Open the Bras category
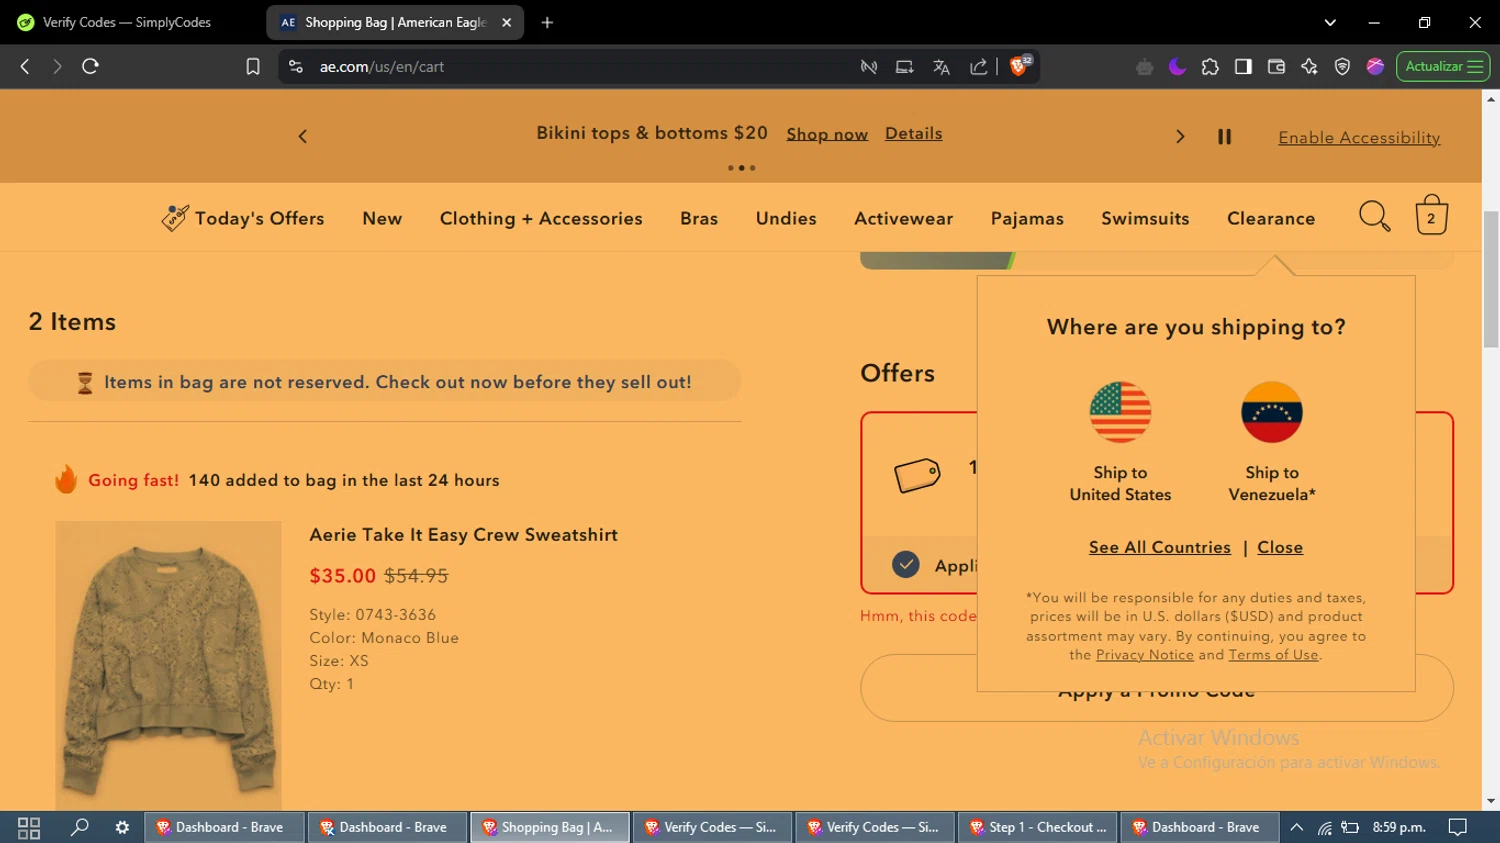The image size is (1500, 843). (x=699, y=218)
